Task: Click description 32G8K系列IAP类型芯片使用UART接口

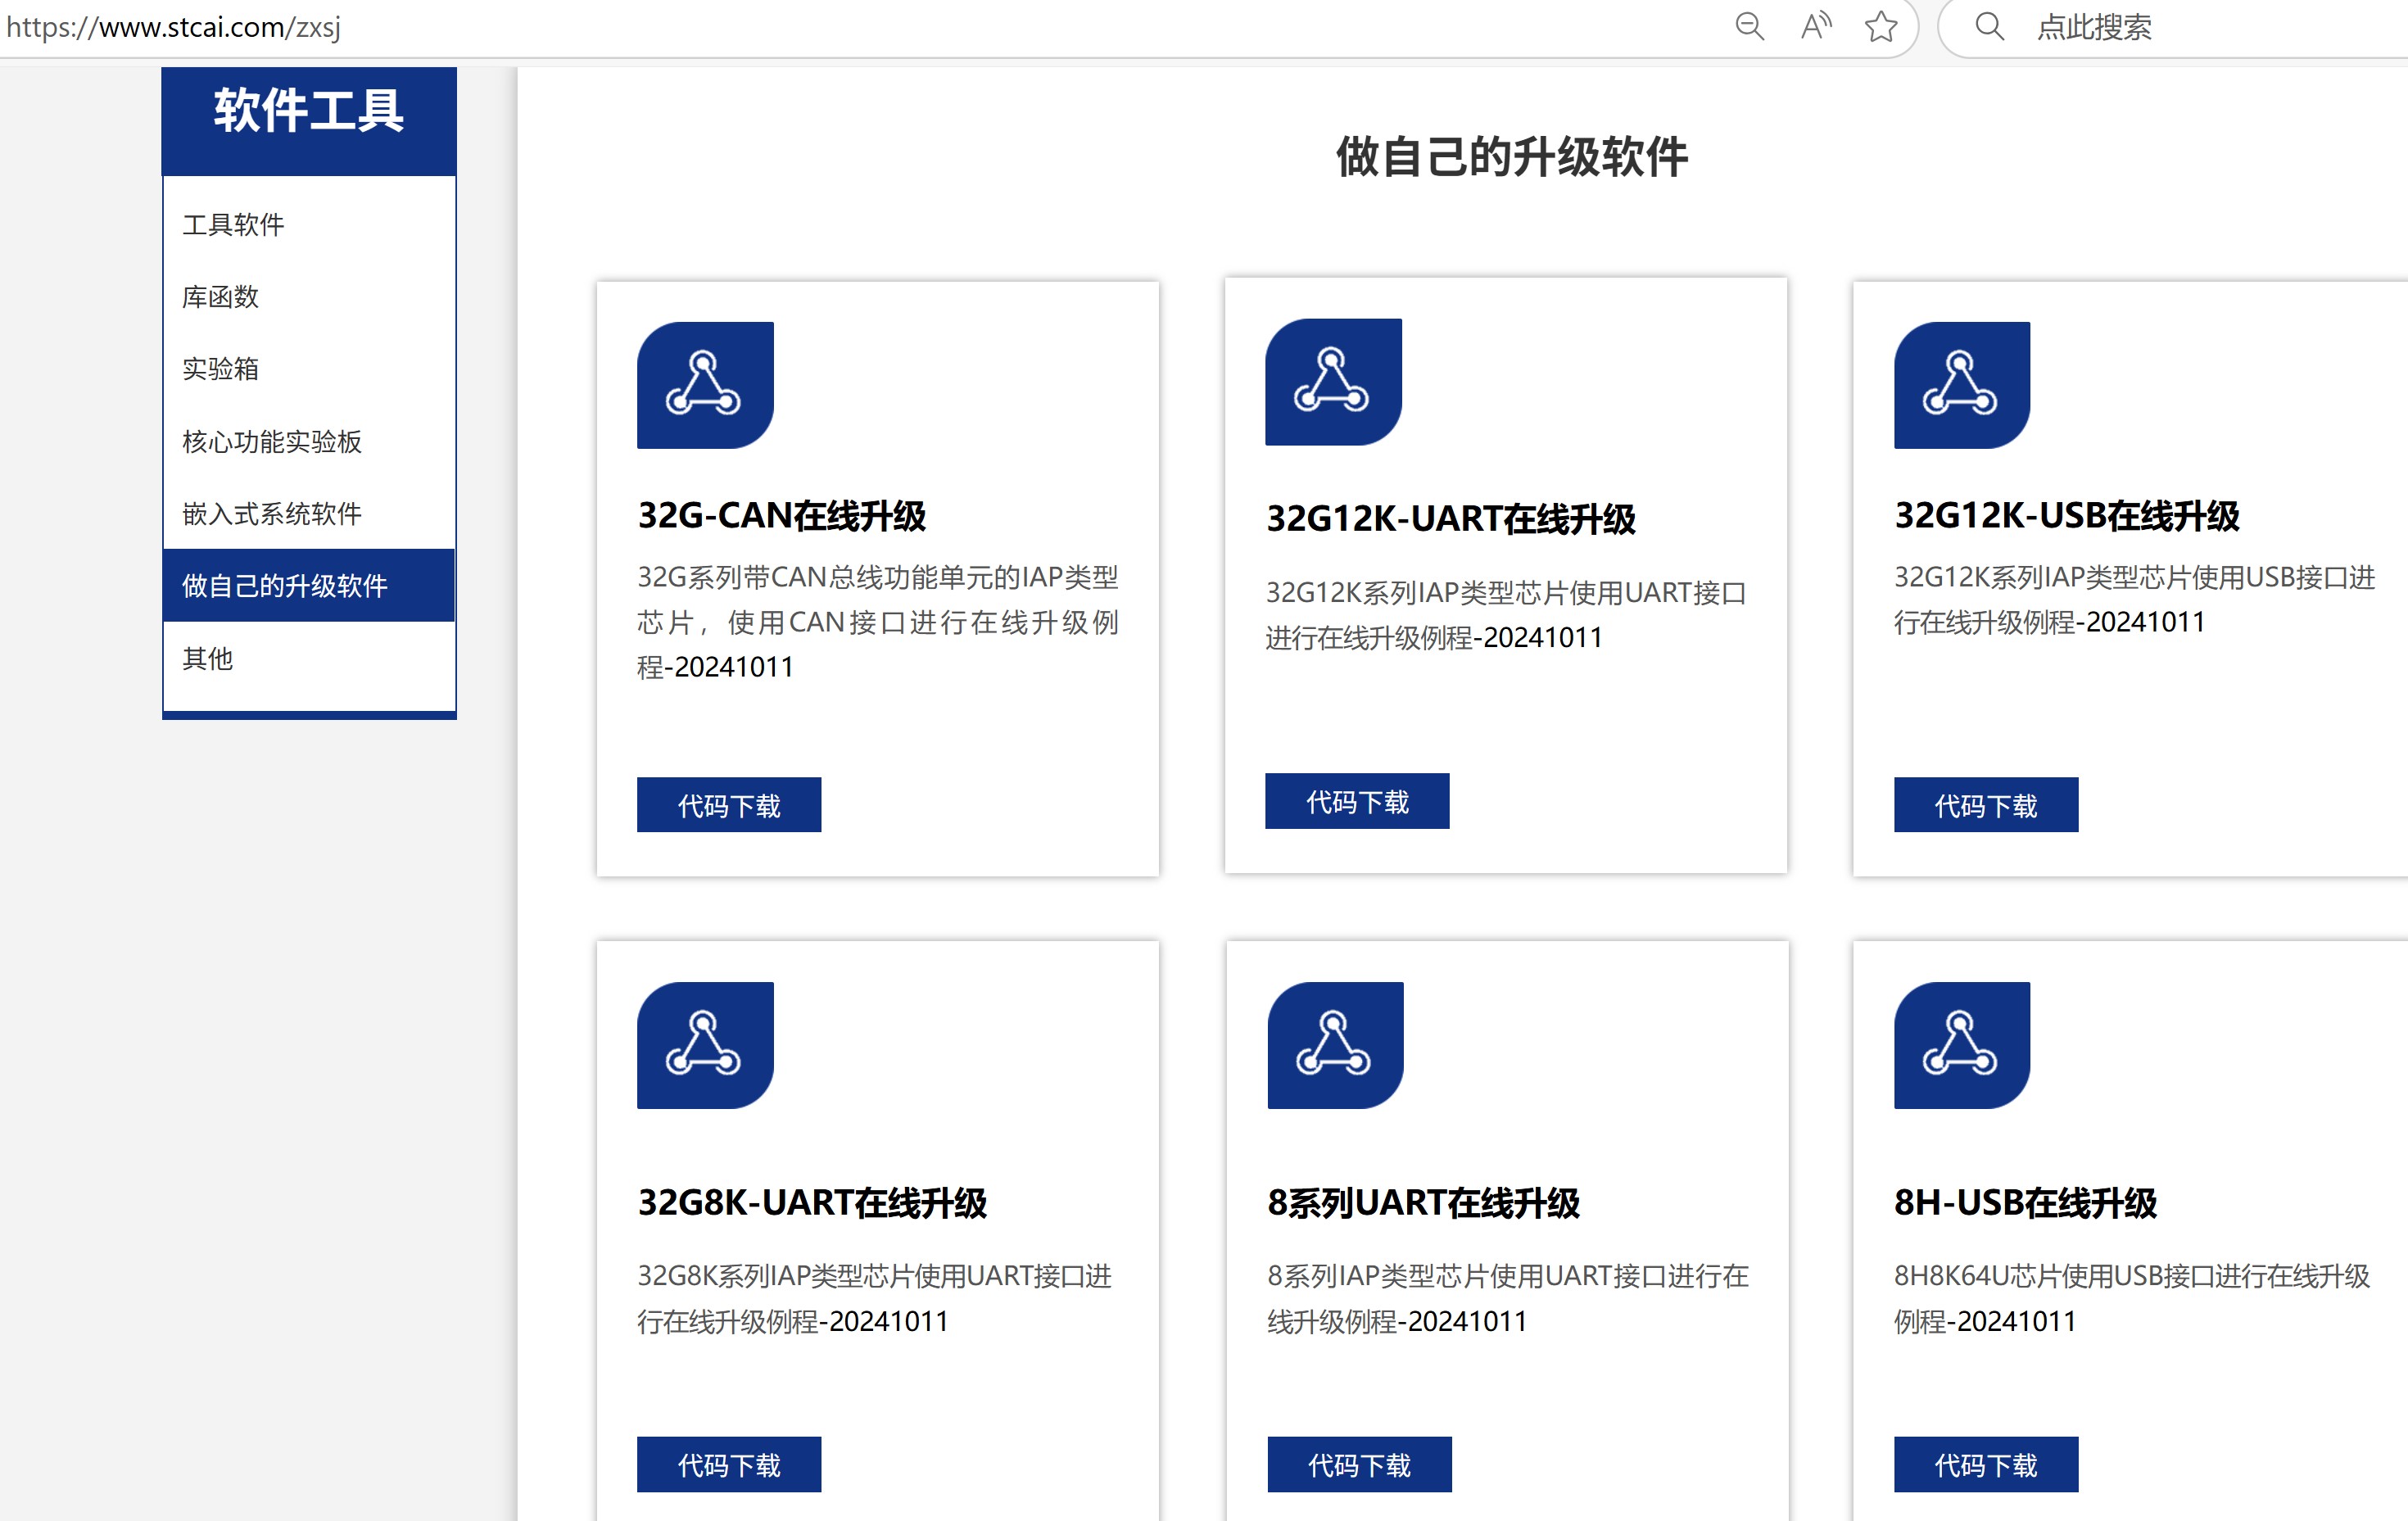Action: pos(875,1298)
